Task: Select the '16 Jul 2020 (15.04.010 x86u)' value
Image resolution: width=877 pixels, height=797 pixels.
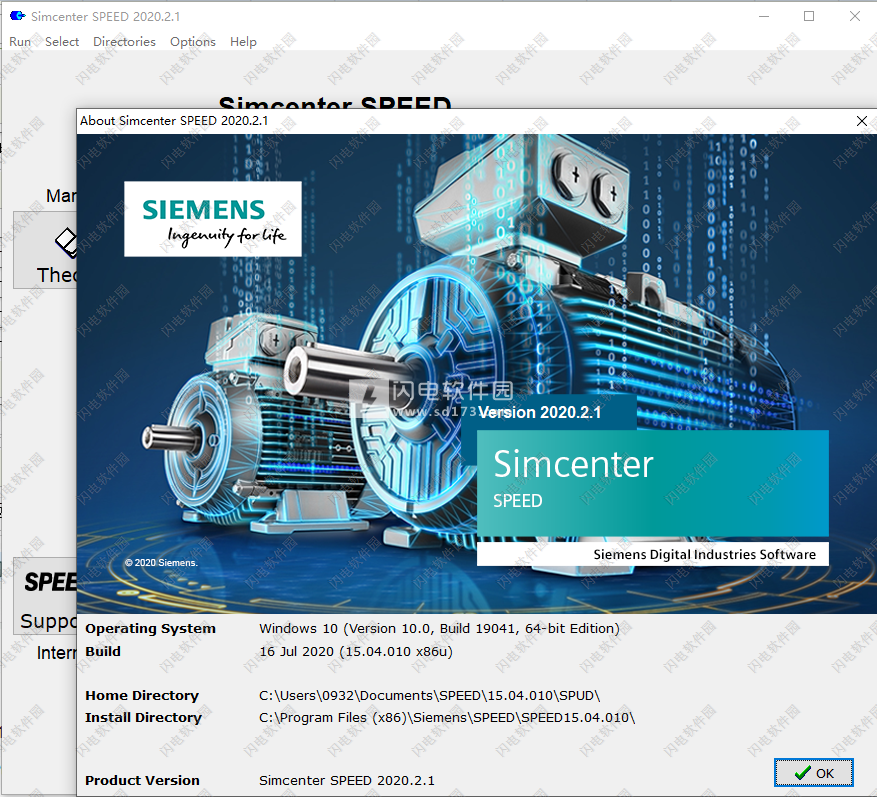Action: coord(356,652)
